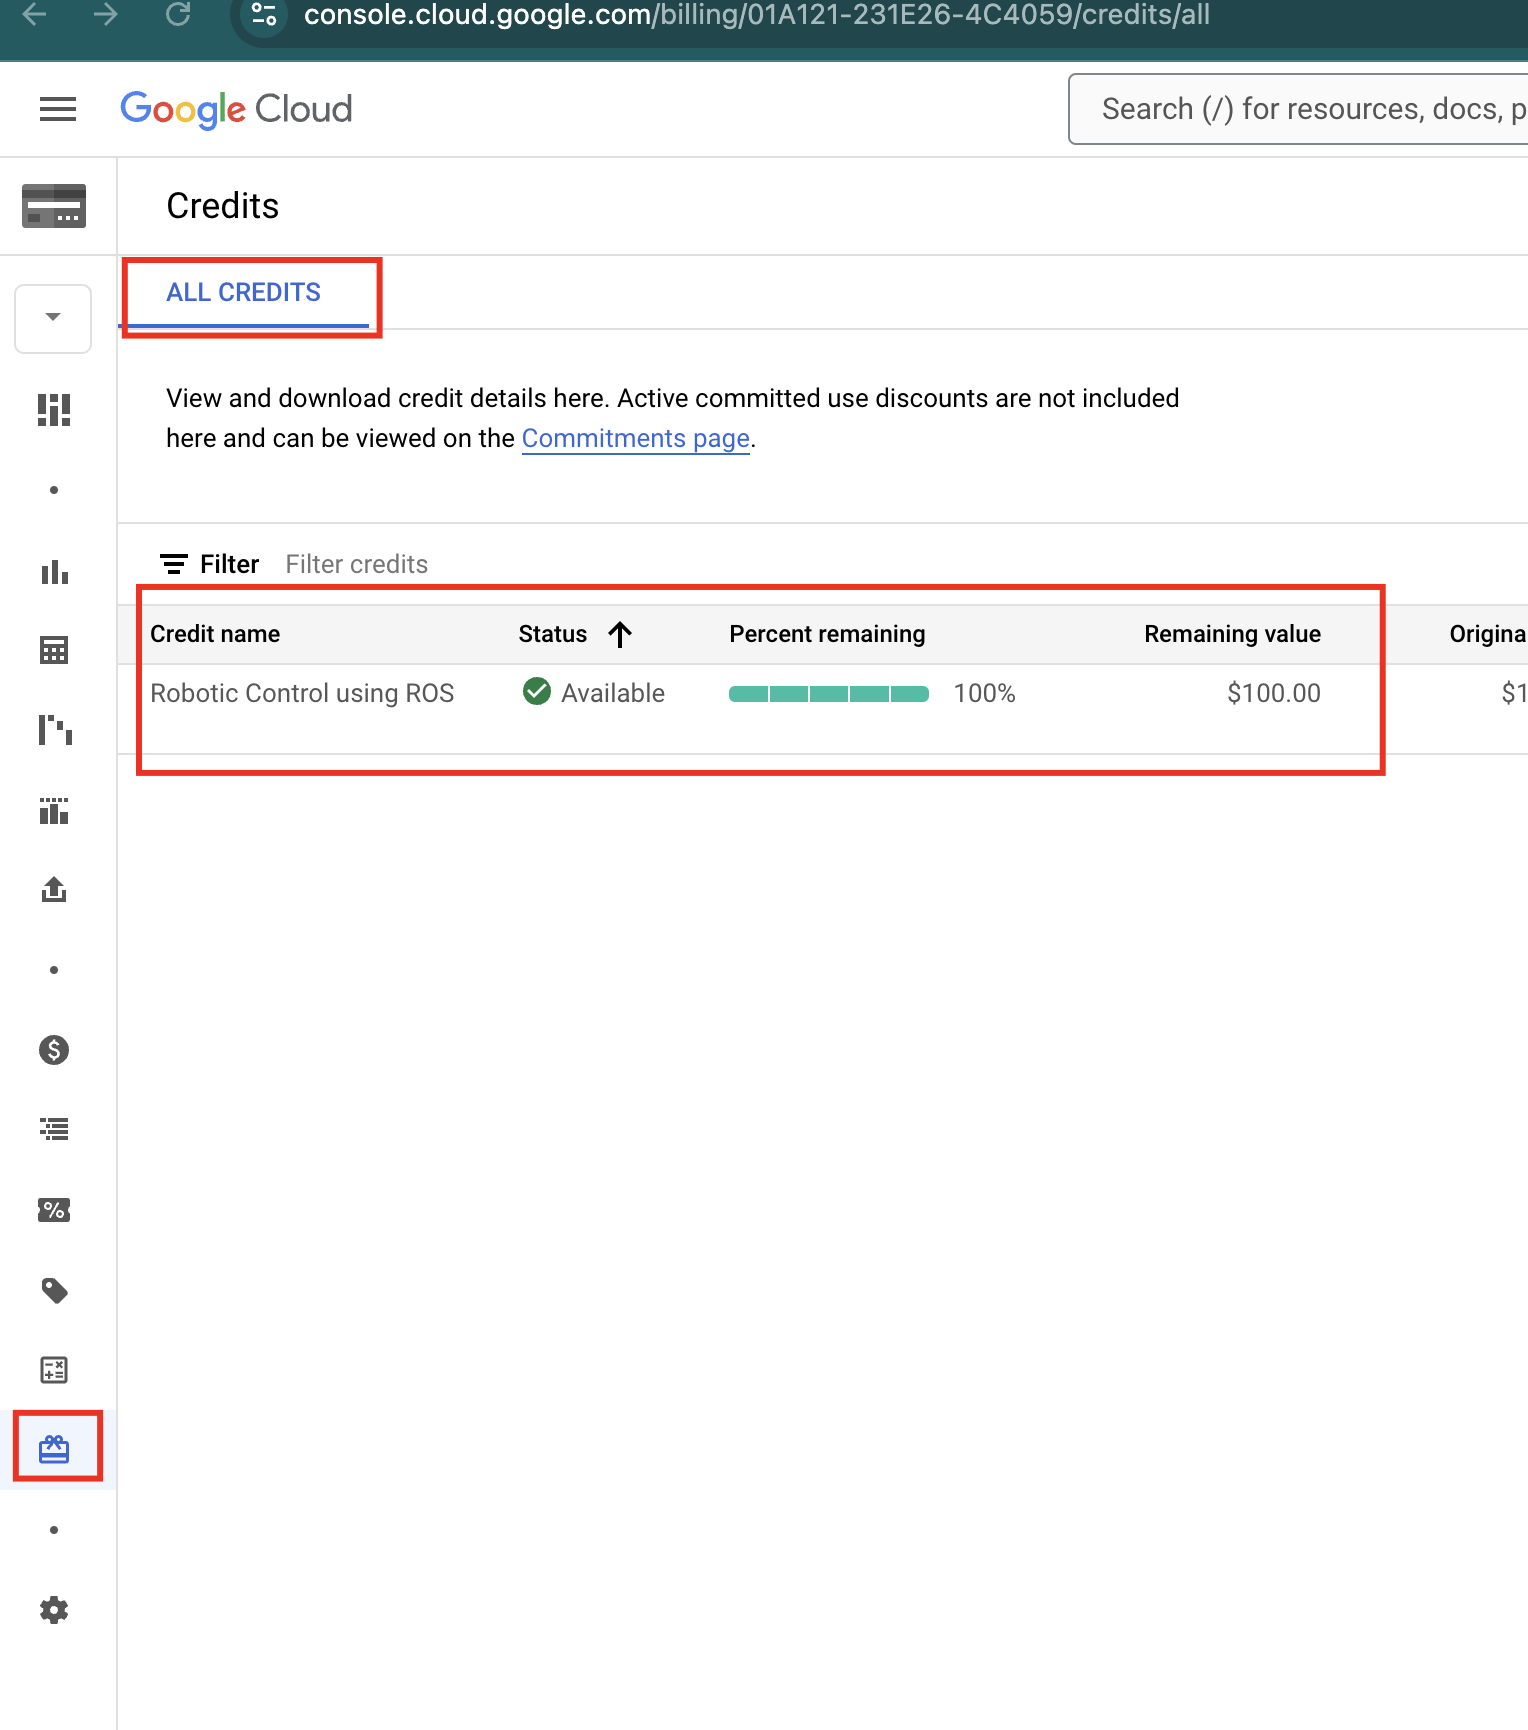
Task: Click the Filter credits input field
Action: point(356,565)
